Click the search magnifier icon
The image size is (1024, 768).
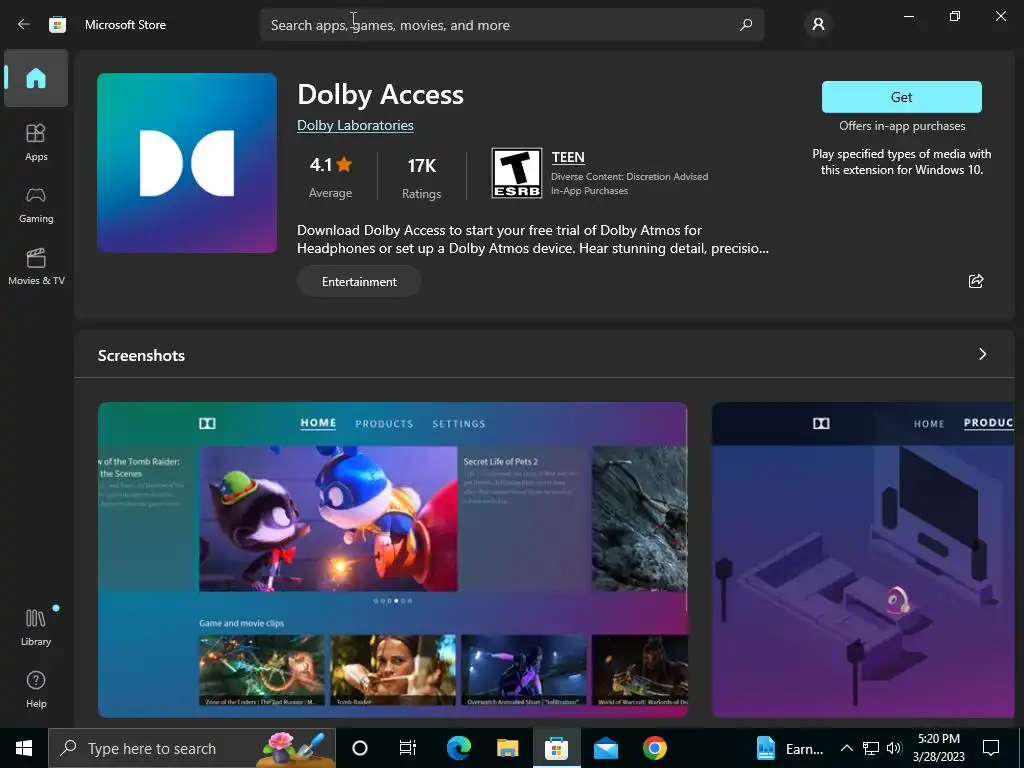pos(746,25)
